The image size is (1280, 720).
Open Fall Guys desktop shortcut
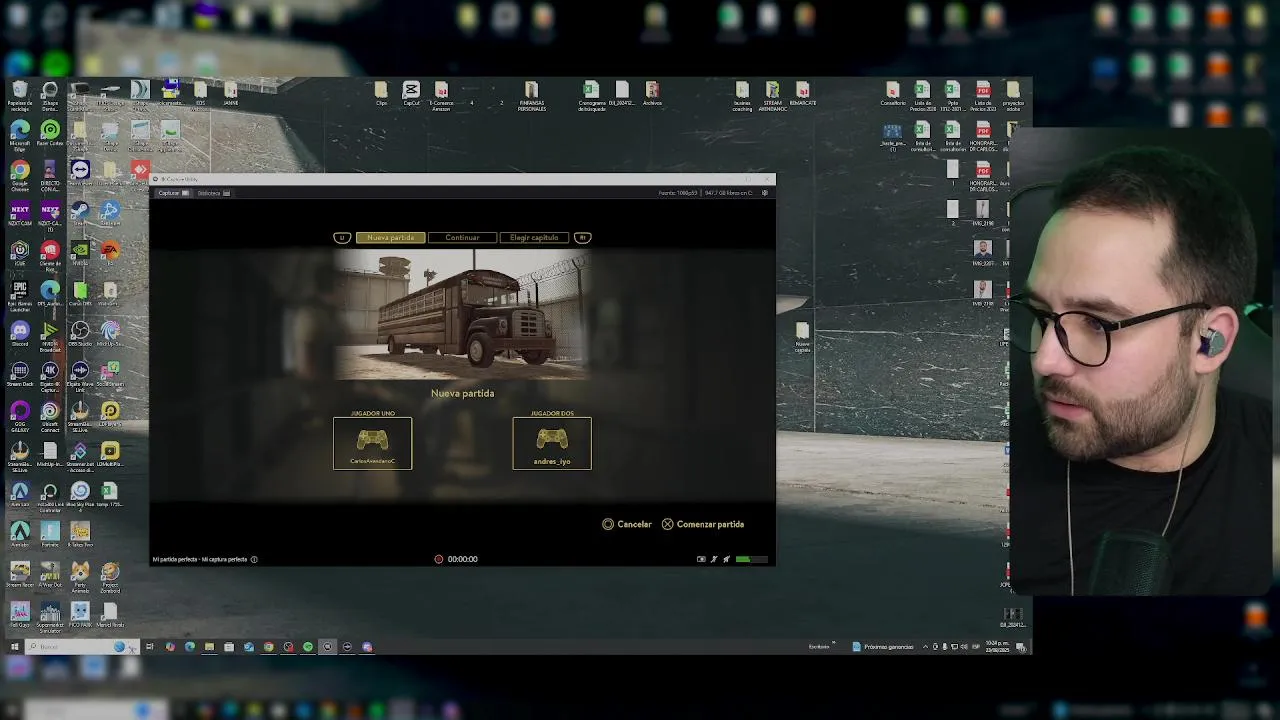[x=19, y=616]
